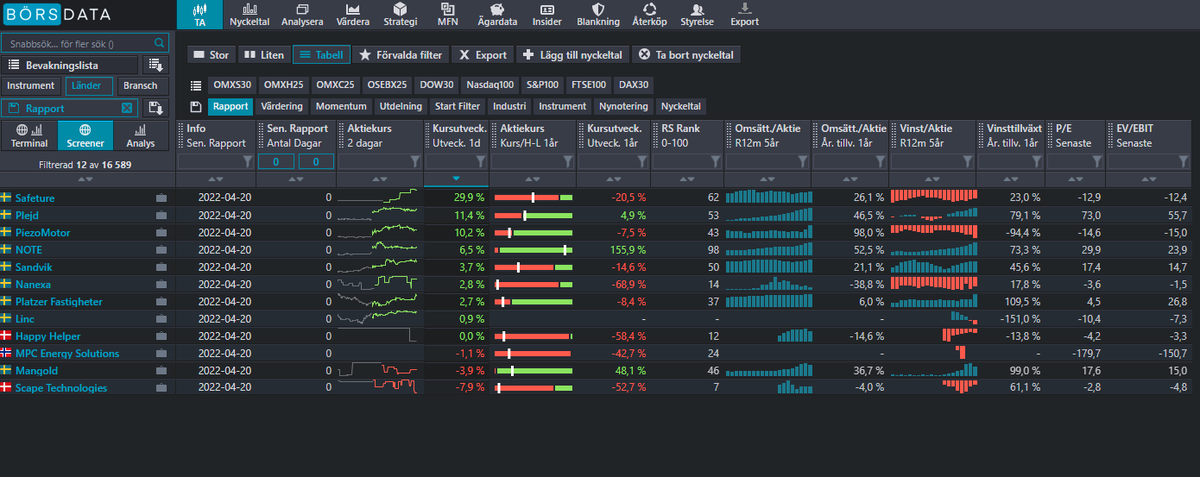Open the Återköp section
The height and width of the screenshot is (477, 1200).
pyautogui.click(x=649, y=14)
